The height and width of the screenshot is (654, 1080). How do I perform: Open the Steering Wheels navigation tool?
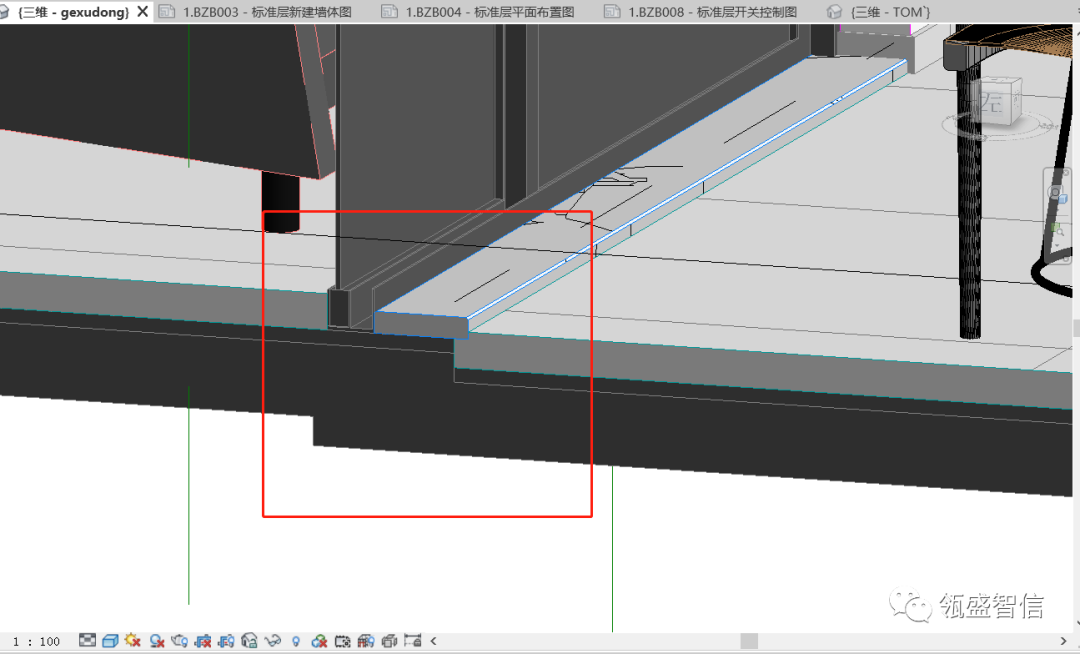(x=1057, y=192)
